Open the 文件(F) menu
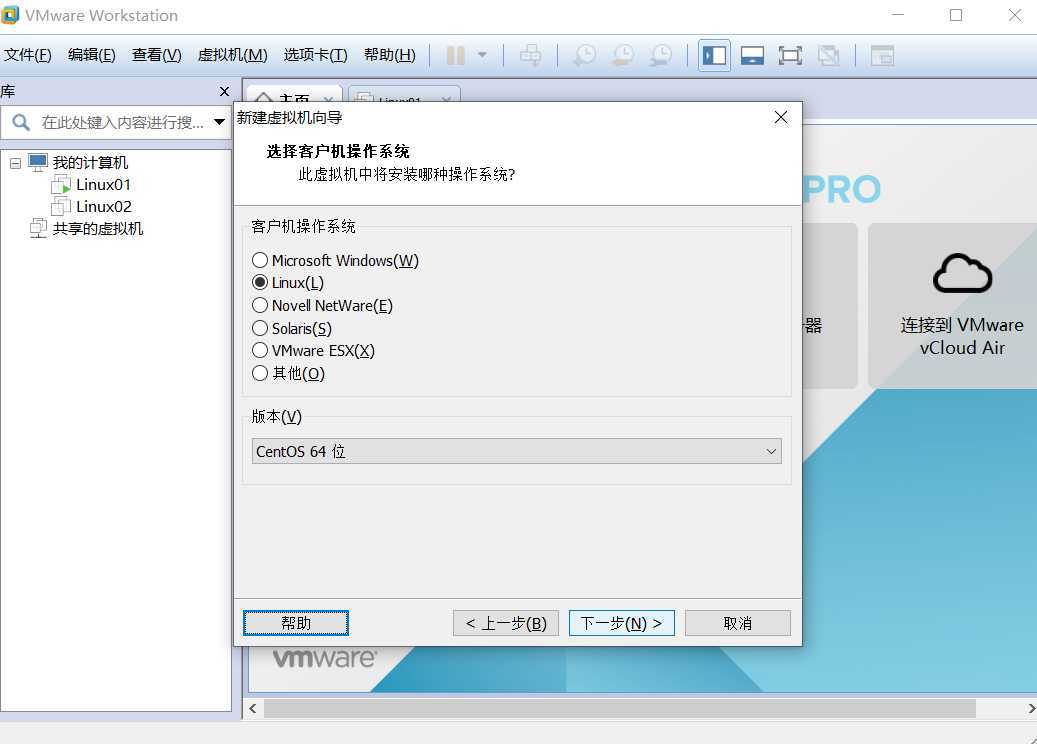Screen dimensions: 1037x744 point(28,55)
